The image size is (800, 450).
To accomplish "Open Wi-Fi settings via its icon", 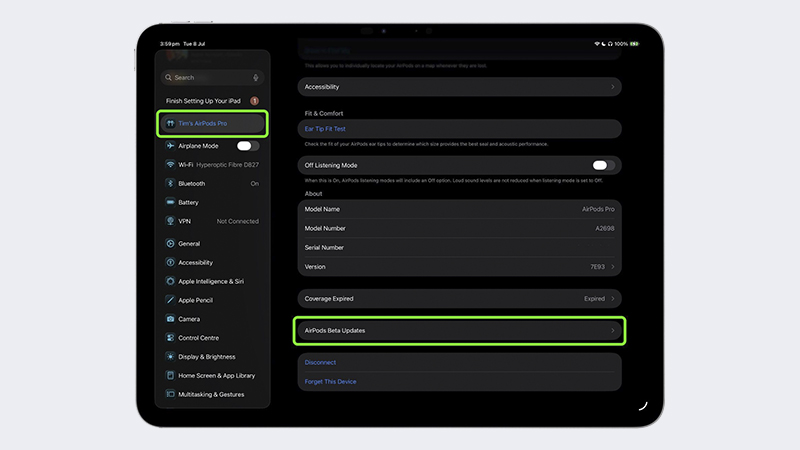I will [171, 165].
